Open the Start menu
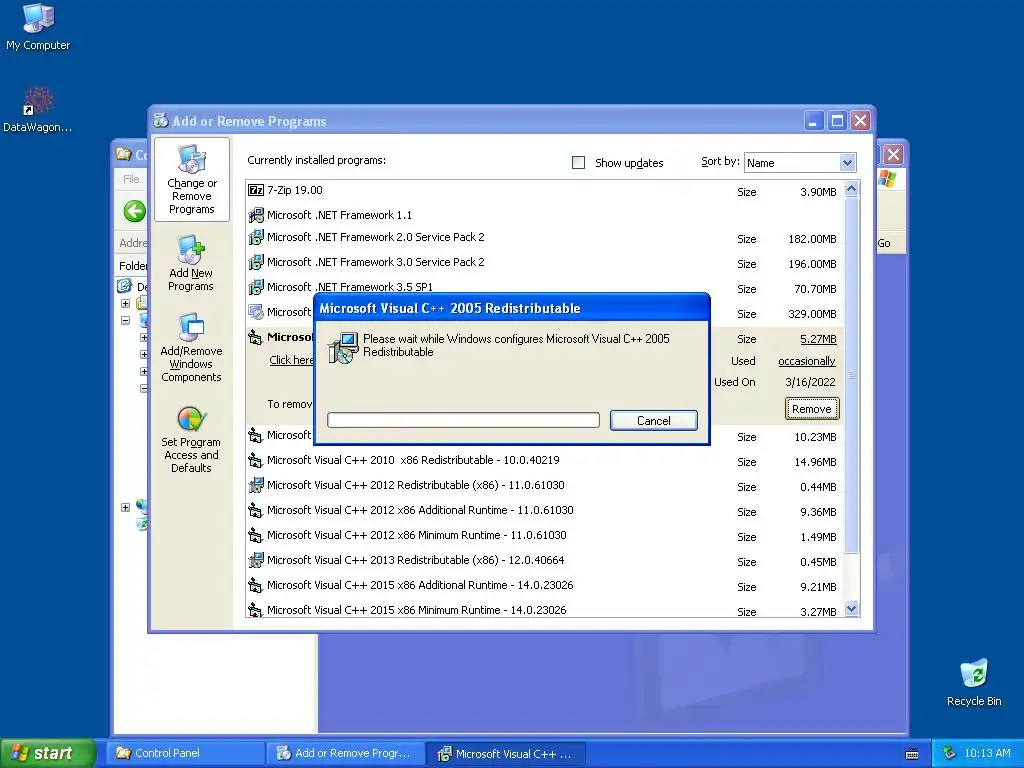The image size is (1024, 768). click(47, 753)
